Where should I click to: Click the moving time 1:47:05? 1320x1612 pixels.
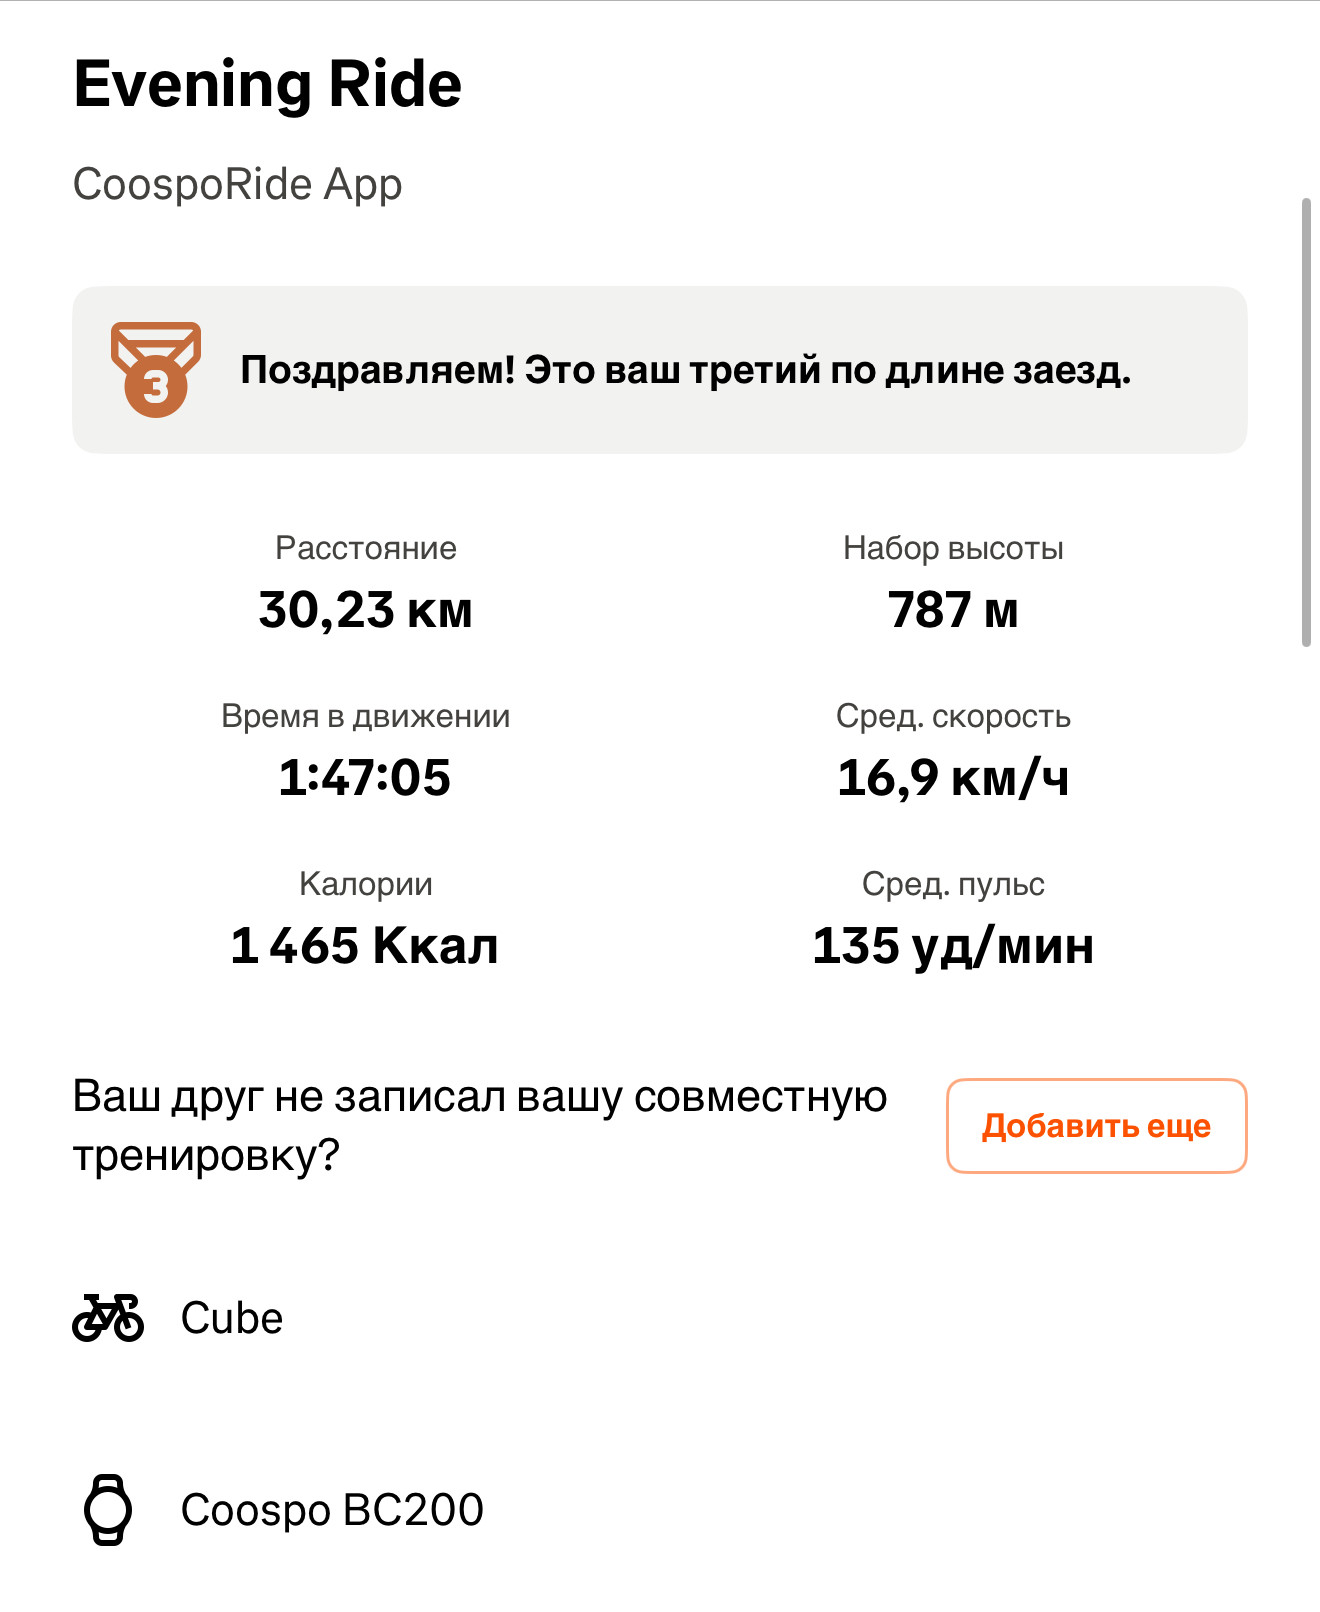click(x=365, y=778)
